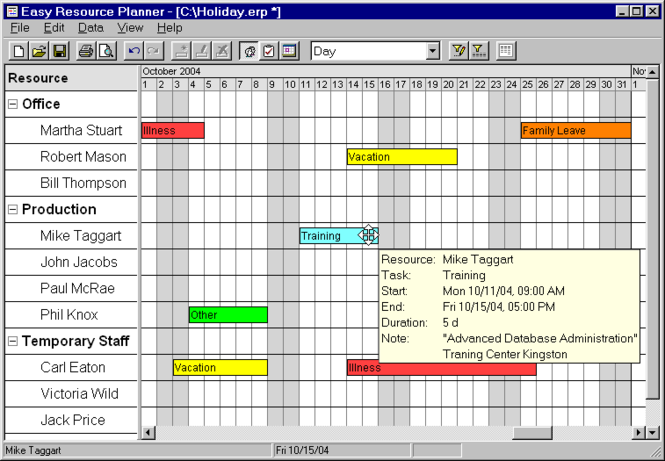
Task: Open print preview with the magnifier icon
Action: click(106, 51)
